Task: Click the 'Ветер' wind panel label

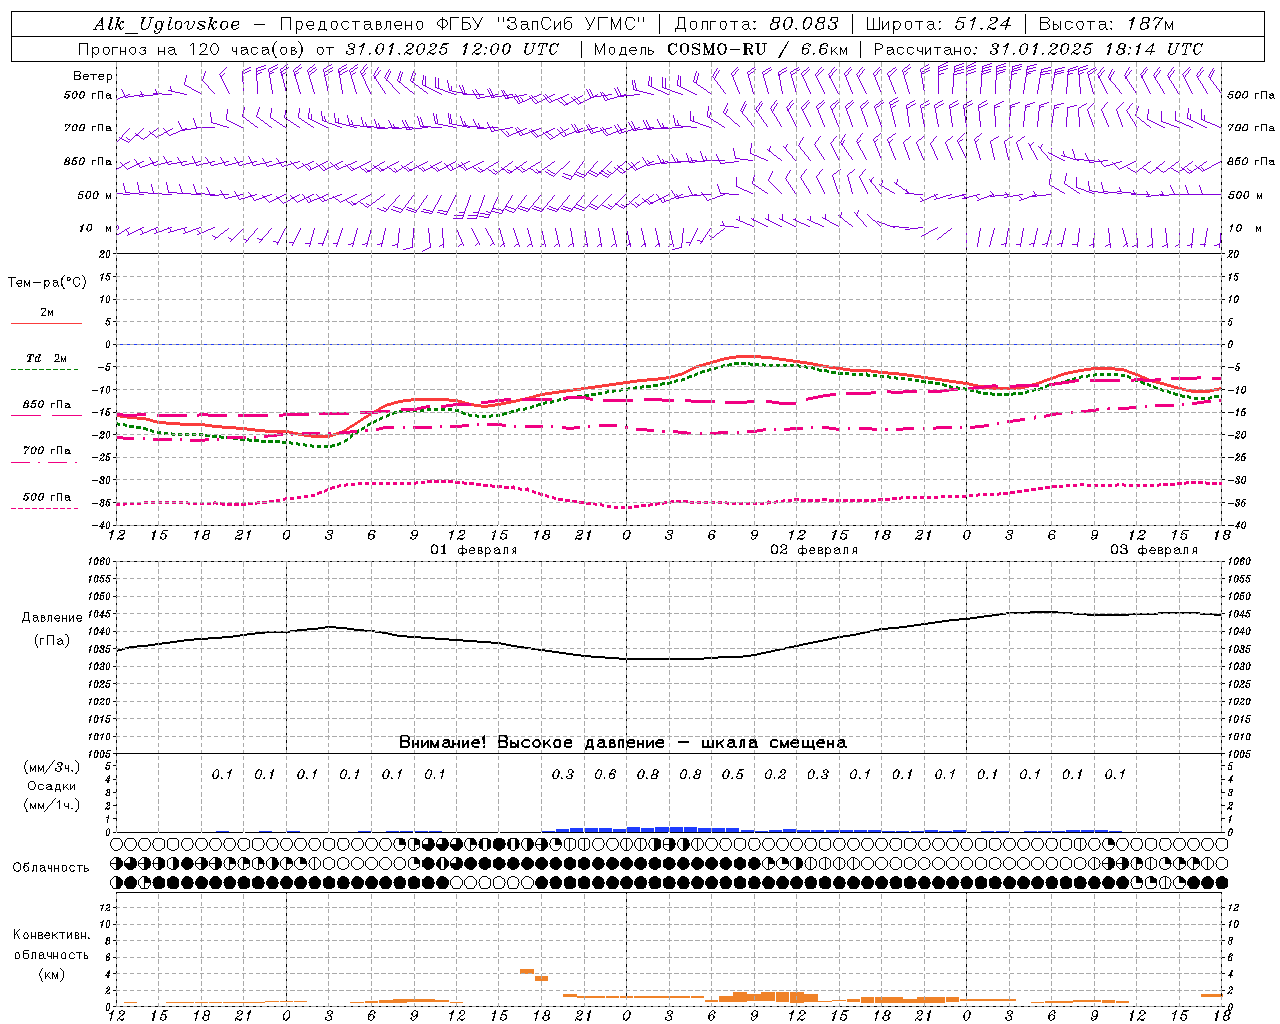Action: point(93,76)
